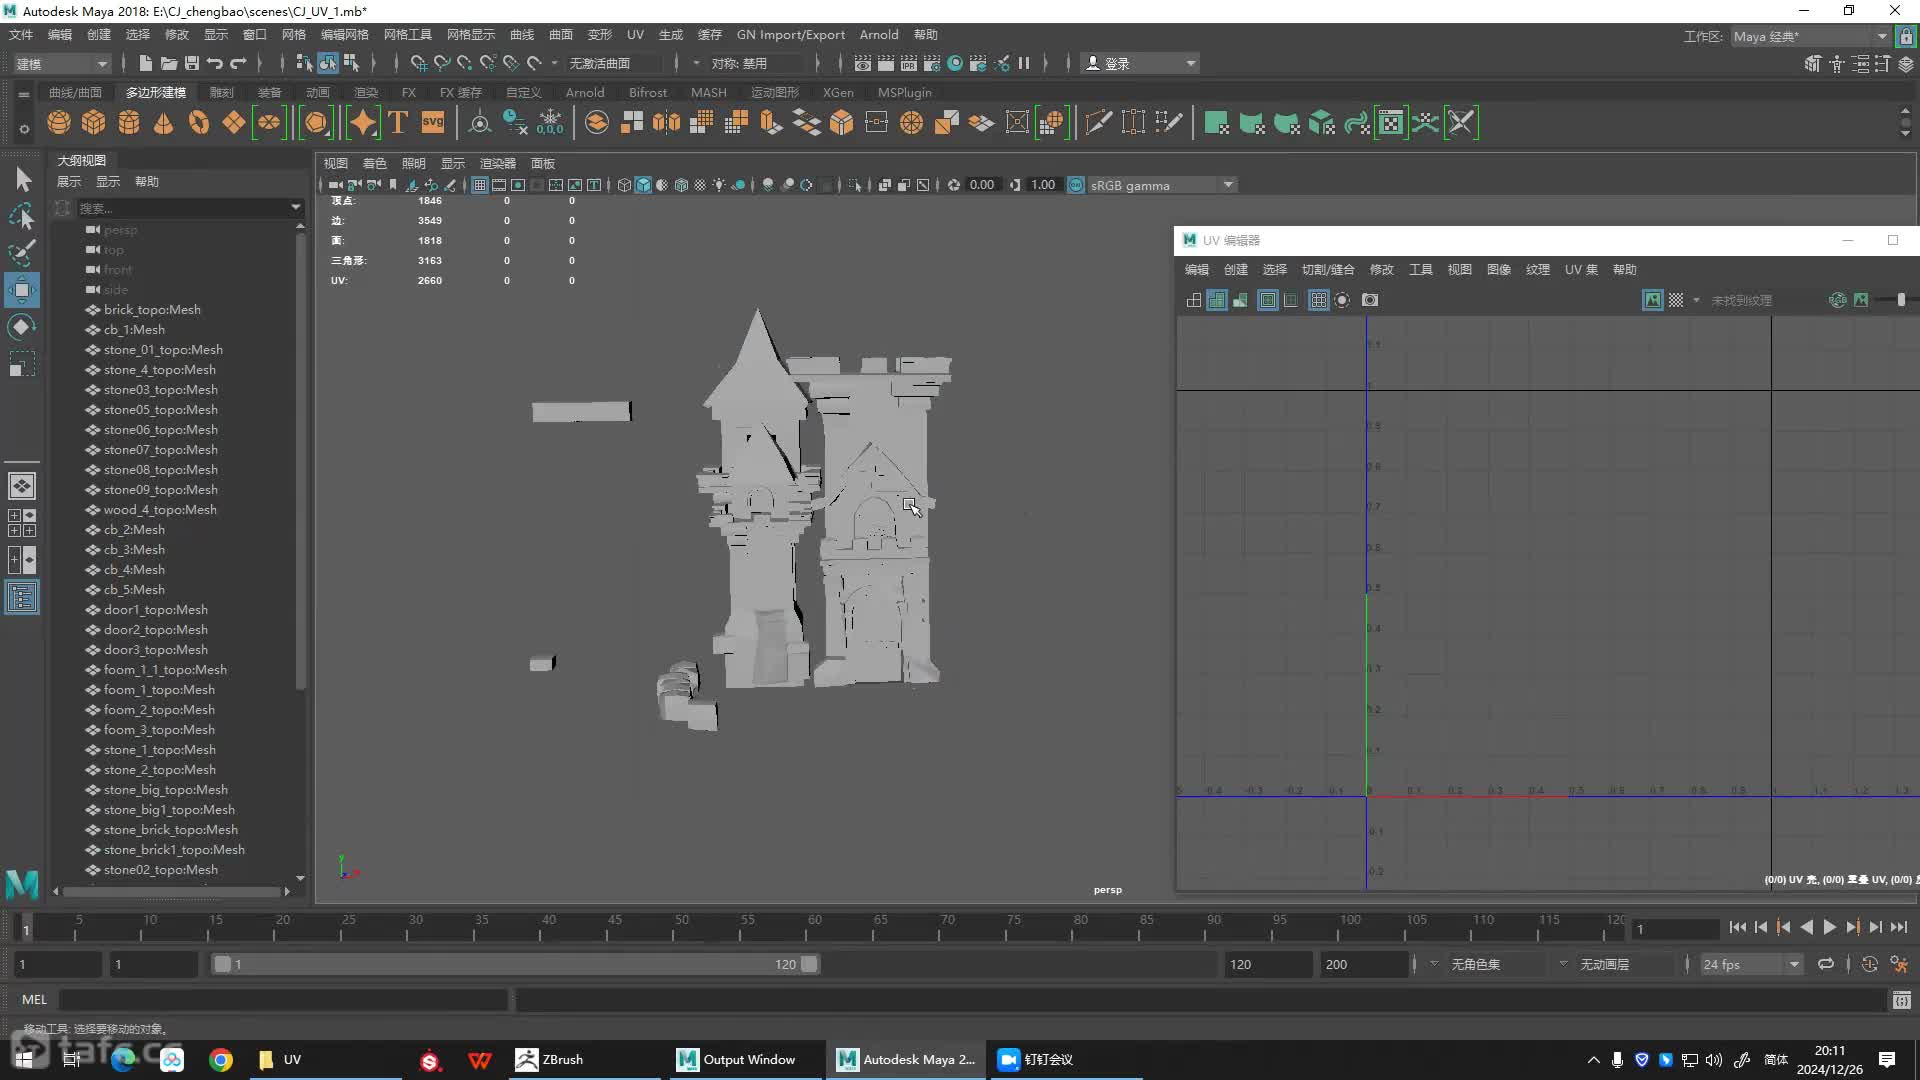Click the Type text tool shelf icon

(398, 122)
